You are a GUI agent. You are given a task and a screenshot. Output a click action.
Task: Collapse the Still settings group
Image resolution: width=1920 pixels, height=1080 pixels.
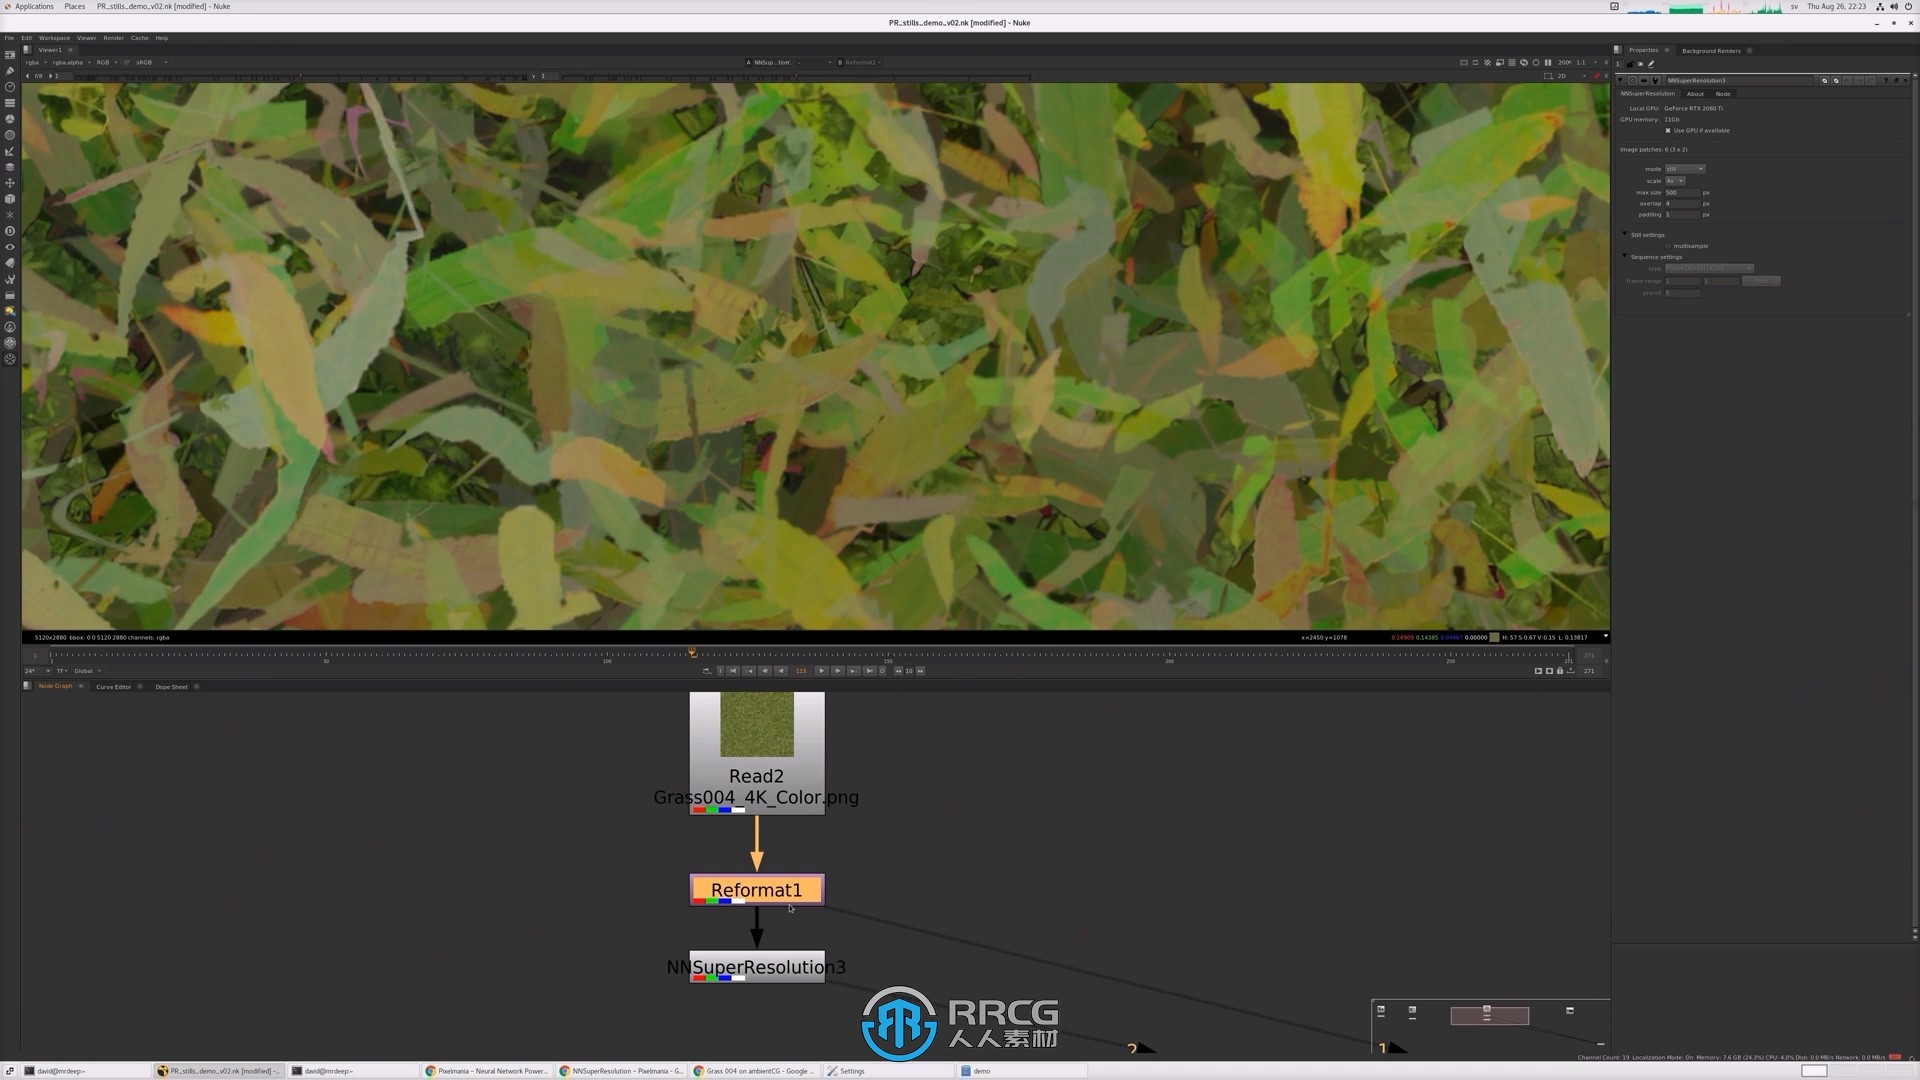click(x=1624, y=235)
